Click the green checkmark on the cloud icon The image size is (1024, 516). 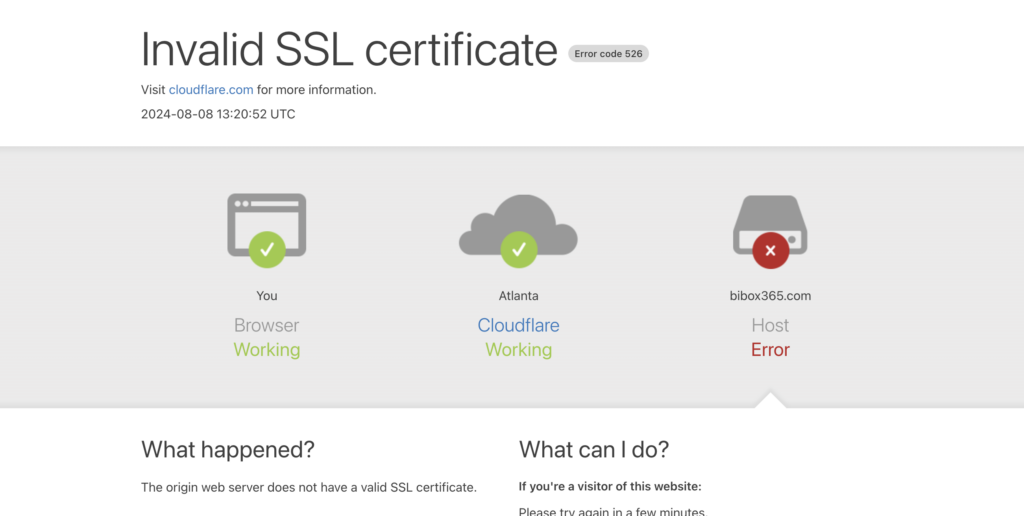518,250
